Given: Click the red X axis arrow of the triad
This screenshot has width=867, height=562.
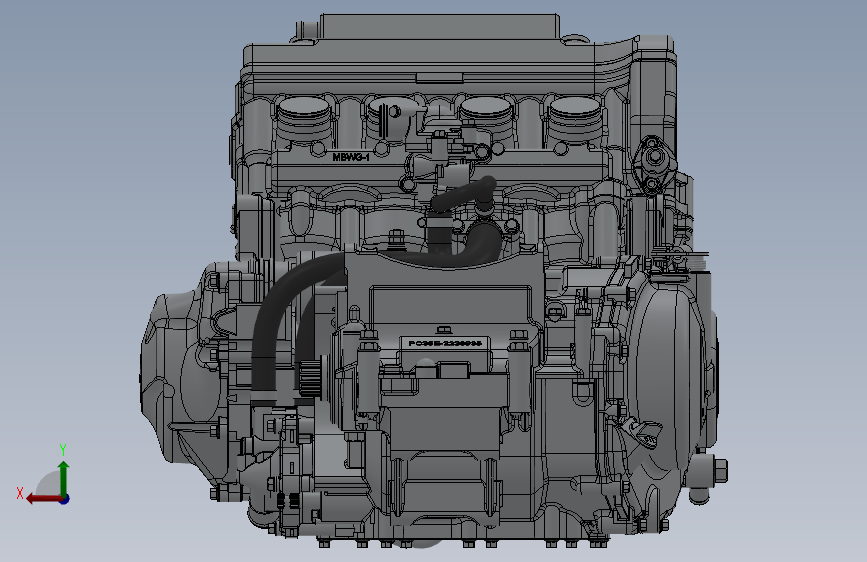Looking at the screenshot, I should [43, 499].
